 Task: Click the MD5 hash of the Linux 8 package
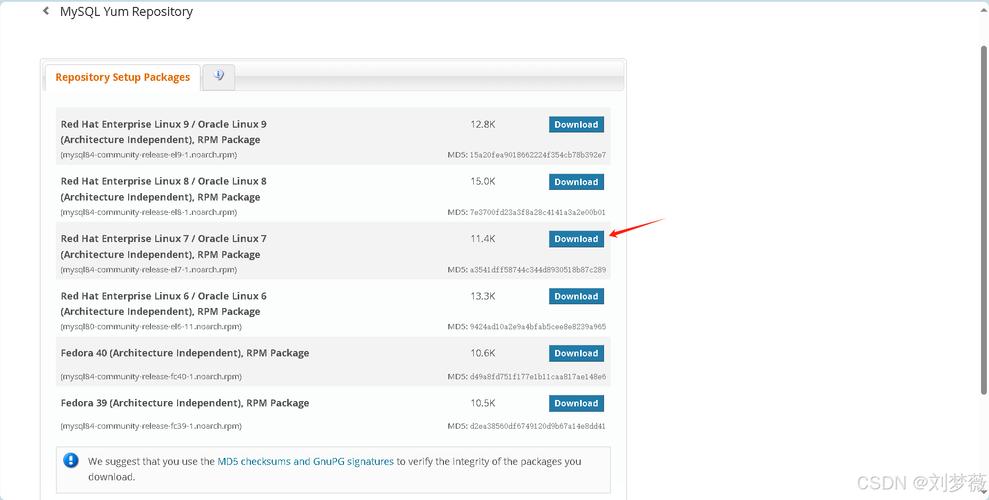(x=537, y=212)
